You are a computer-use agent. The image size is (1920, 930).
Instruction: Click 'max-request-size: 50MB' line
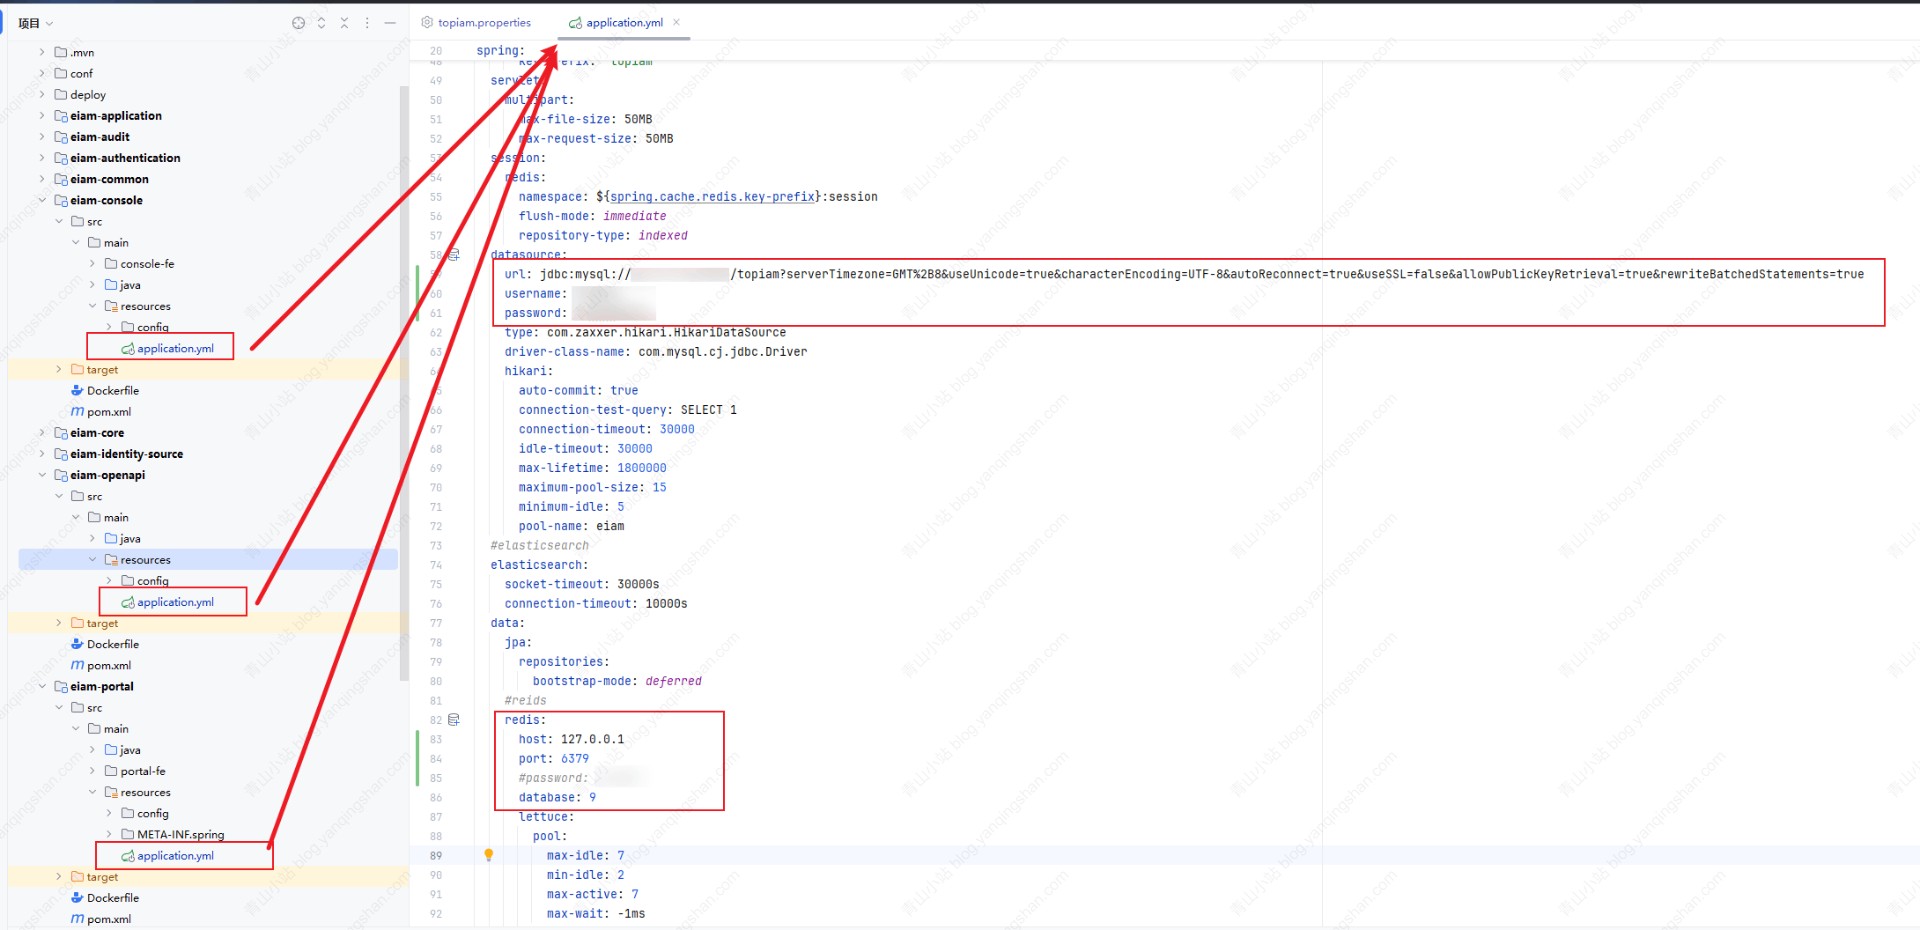(596, 139)
